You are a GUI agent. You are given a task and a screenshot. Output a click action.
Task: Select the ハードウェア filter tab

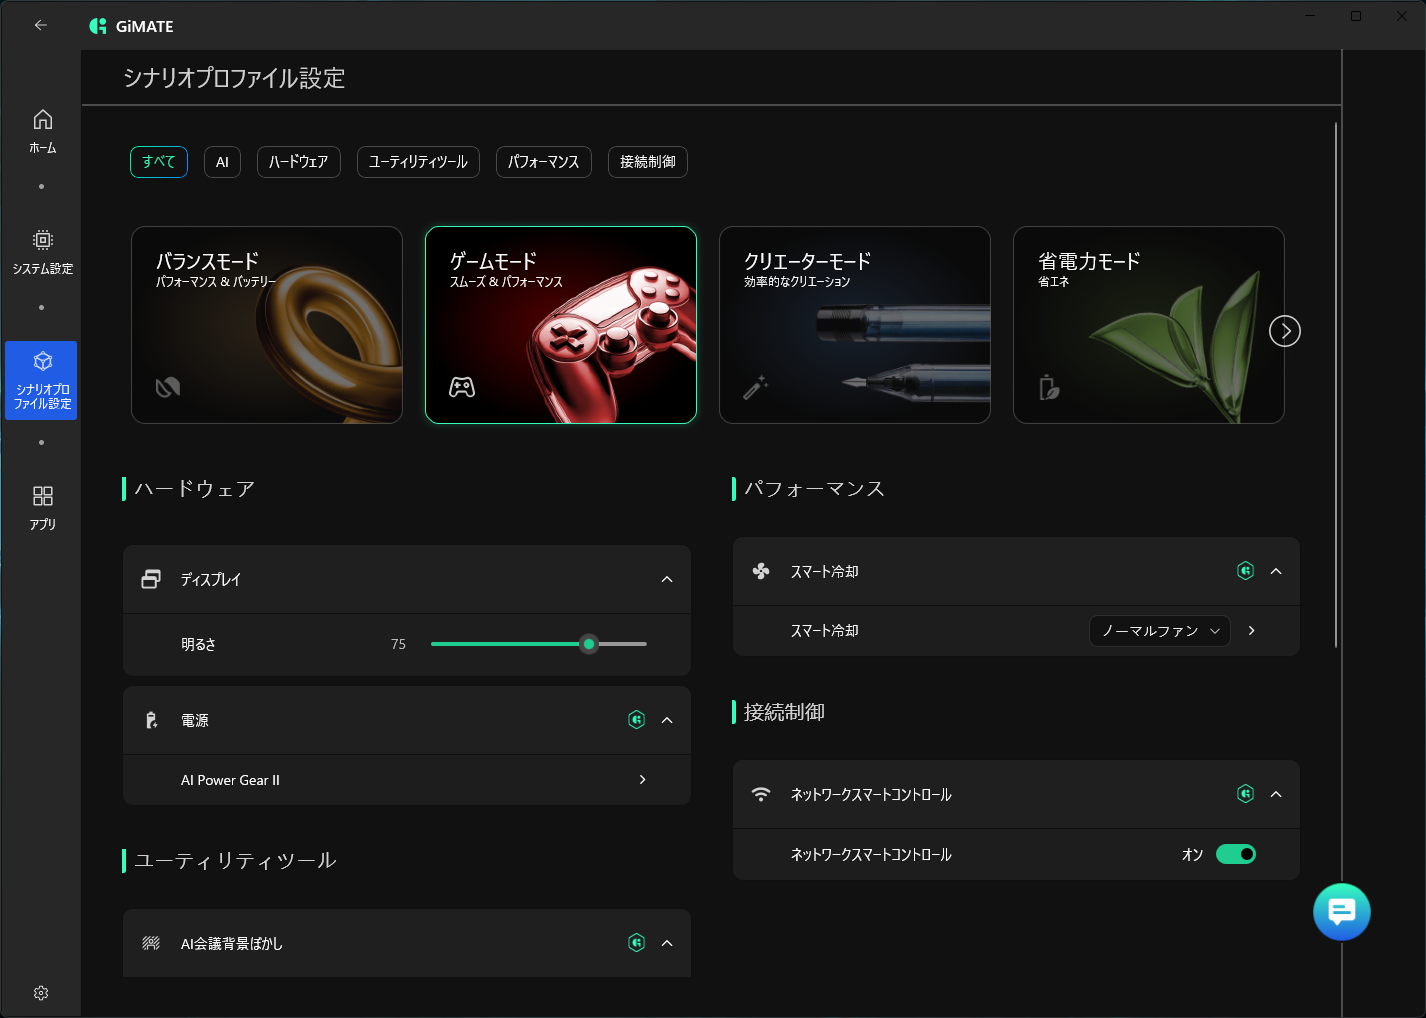click(x=299, y=162)
